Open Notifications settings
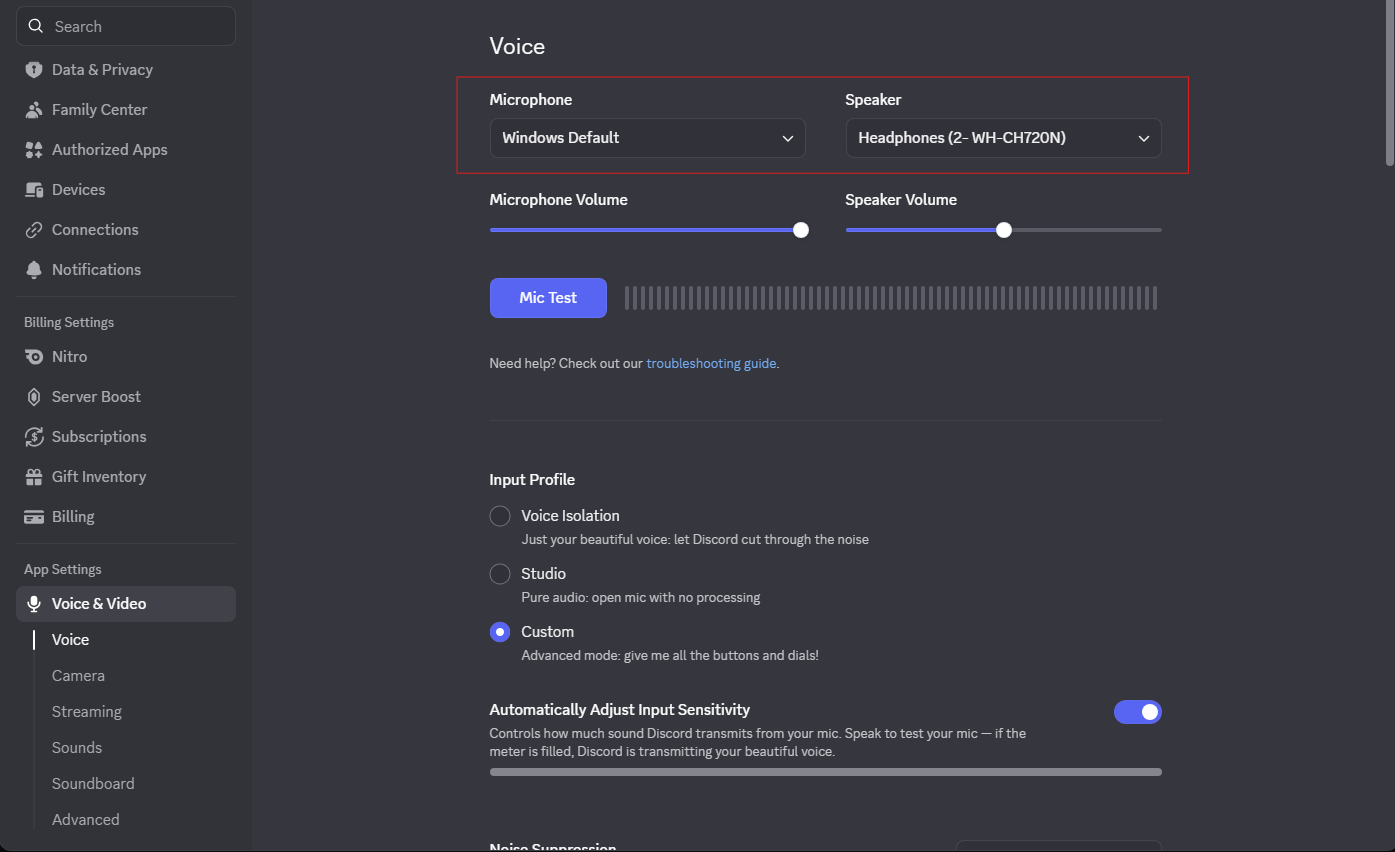Screen dimensions: 1395x852 pos(126,270)
